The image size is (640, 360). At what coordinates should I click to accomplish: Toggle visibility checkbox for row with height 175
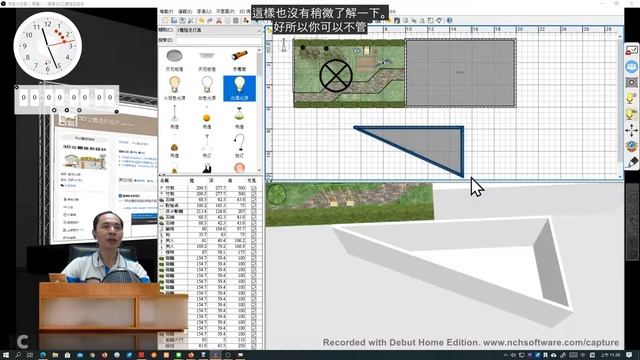(253, 253)
